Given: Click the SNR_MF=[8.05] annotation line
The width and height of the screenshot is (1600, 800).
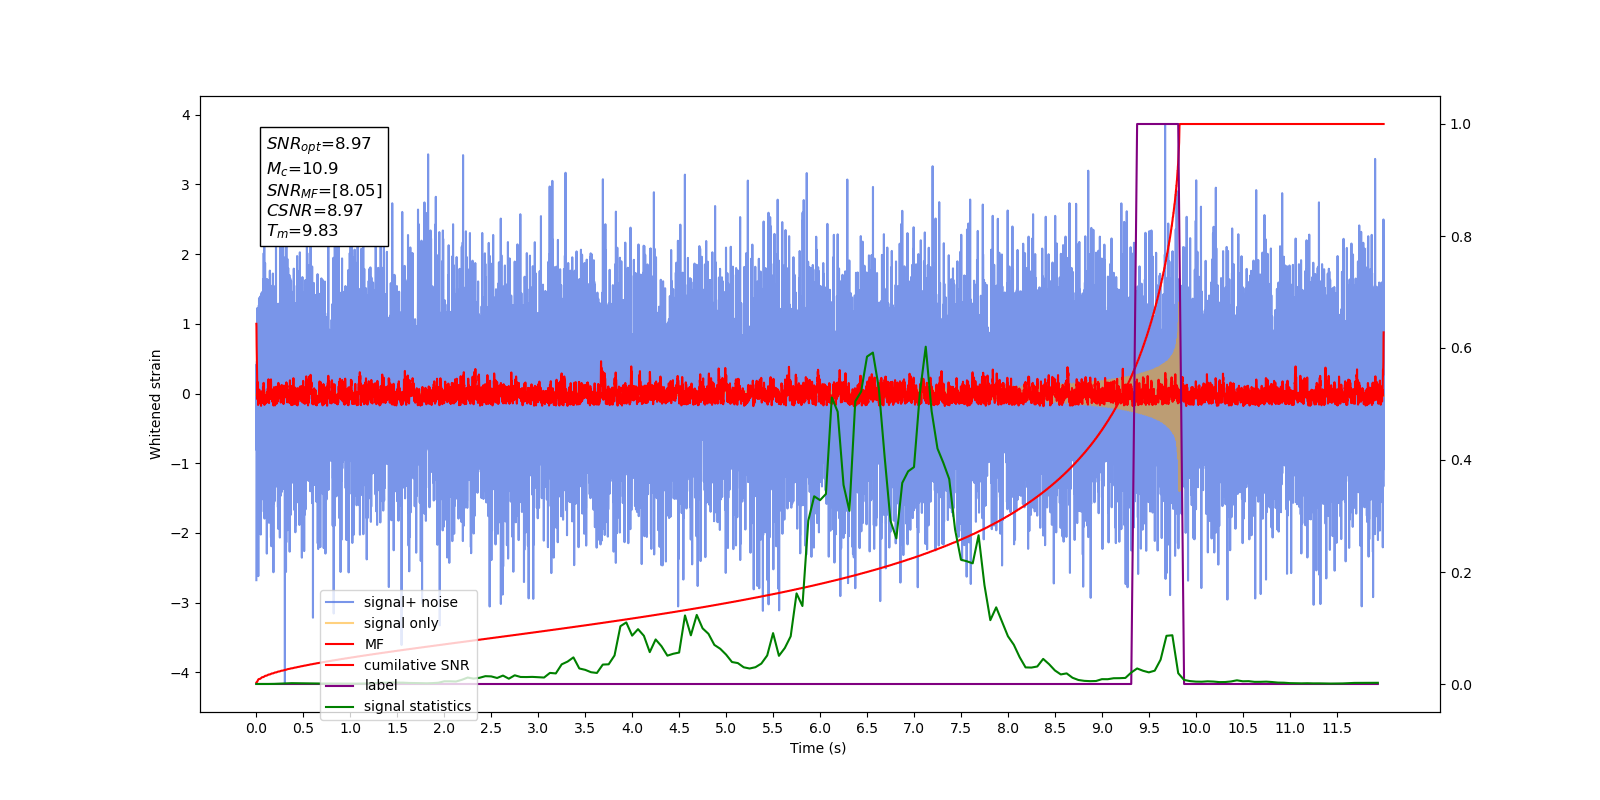Looking at the screenshot, I should 324,190.
